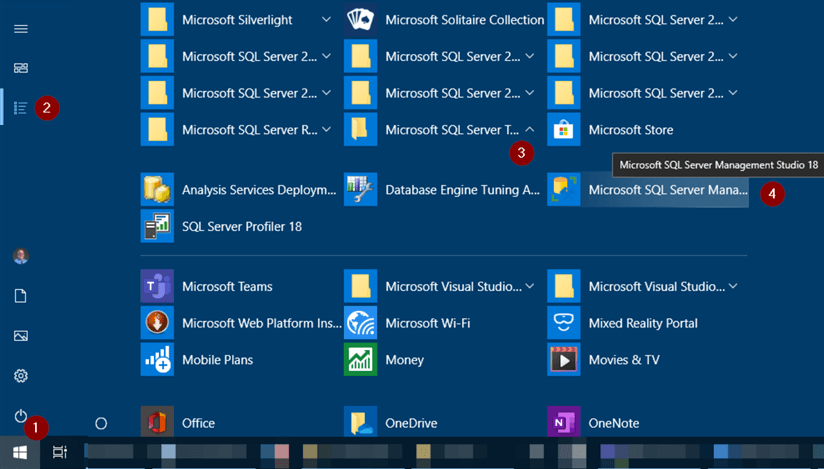Open Microsoft Teams icon
This screenshot has width=824, height=469.
coord(157,287)
